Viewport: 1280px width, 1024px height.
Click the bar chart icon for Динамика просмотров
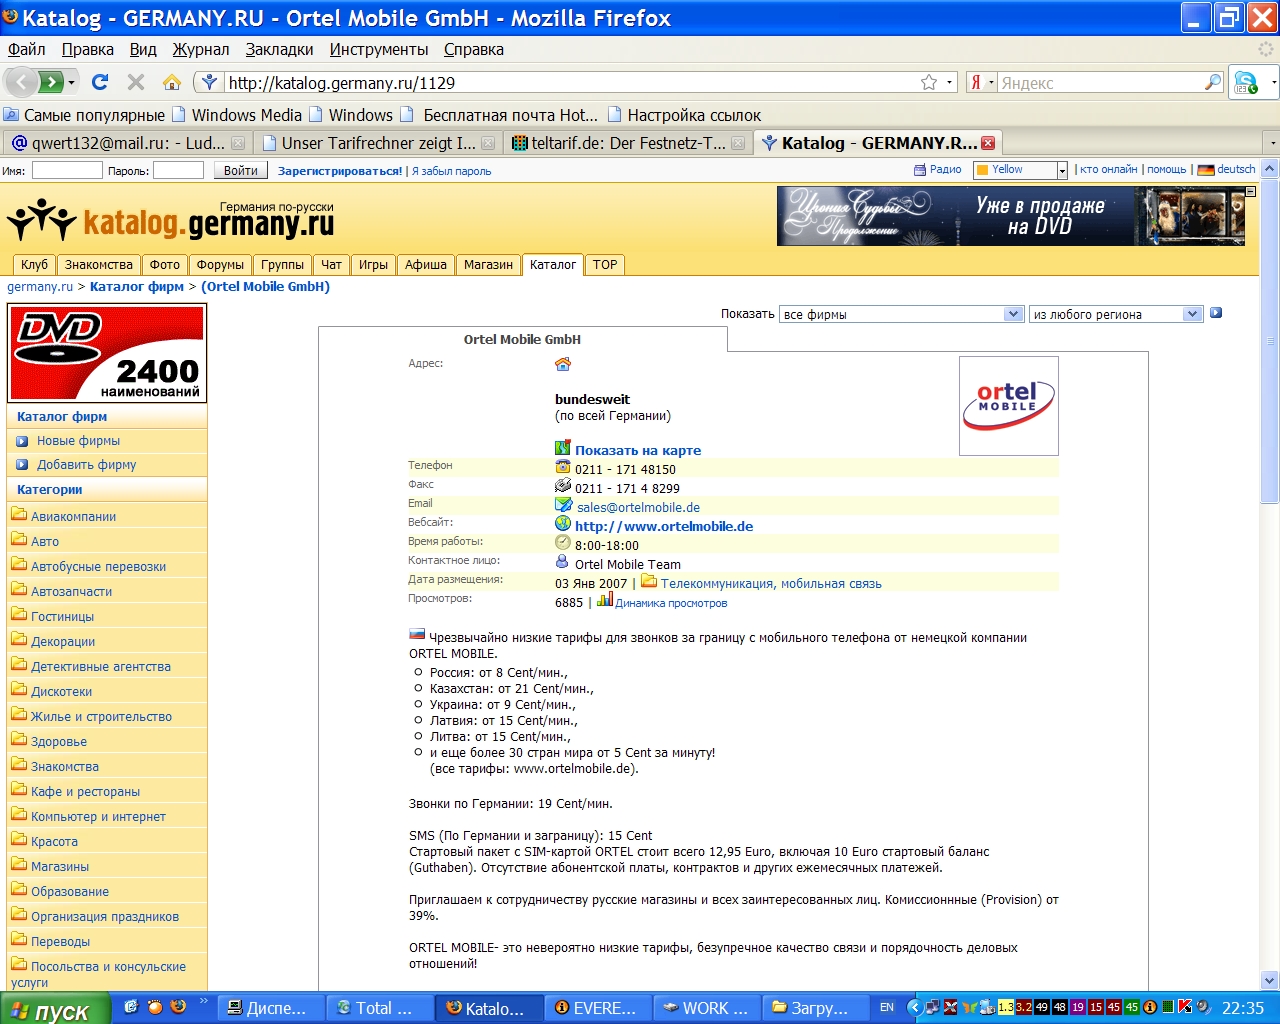tap(605, 600)
